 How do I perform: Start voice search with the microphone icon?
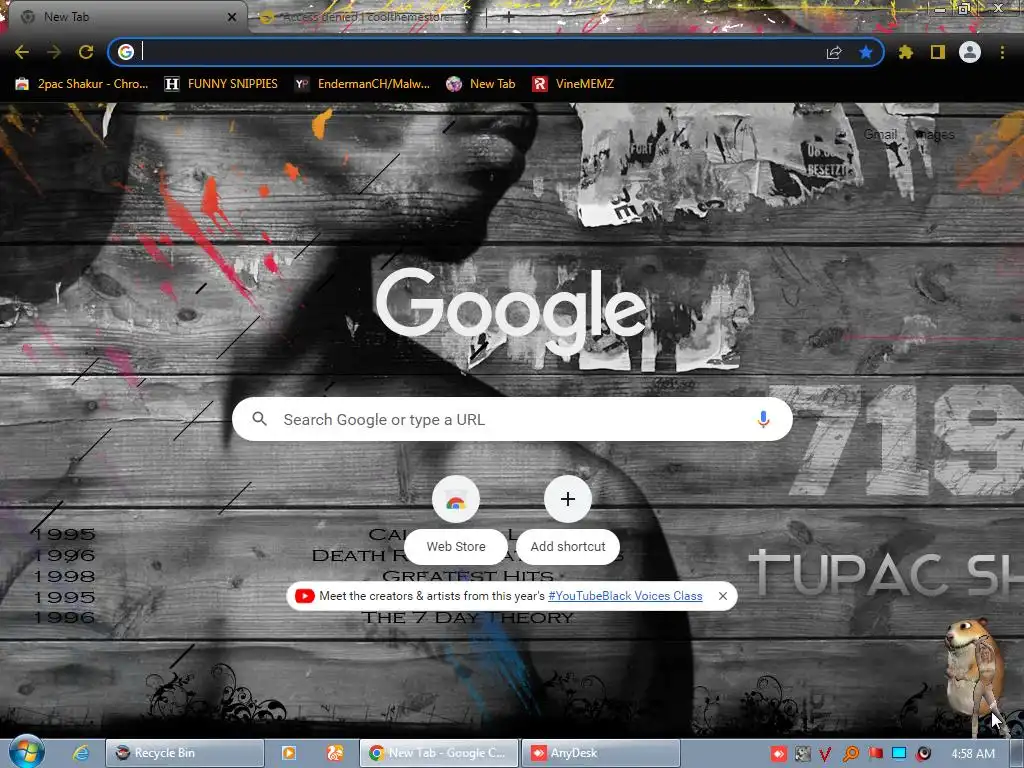[x=763, y=419]
